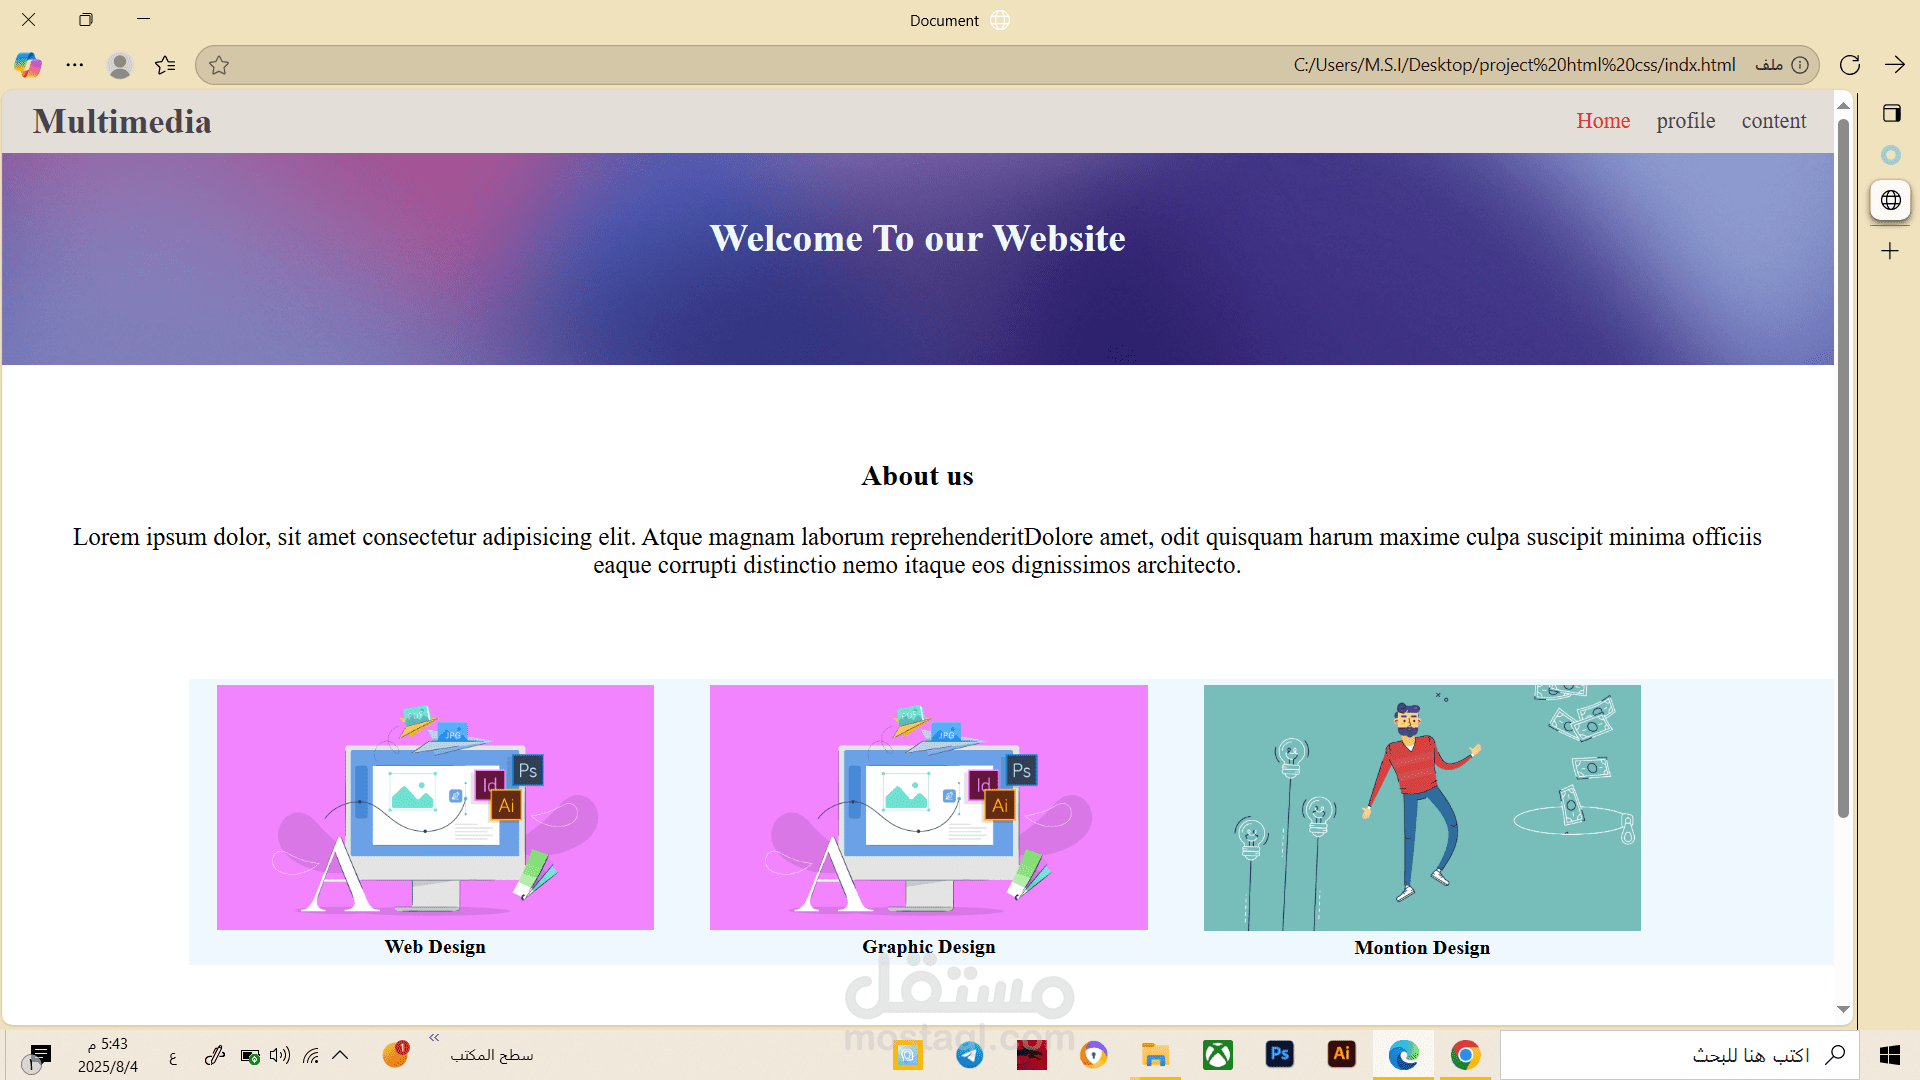Open Telegram from the taskbar
This screenshot has height=1080, width=1920.
969,1055
